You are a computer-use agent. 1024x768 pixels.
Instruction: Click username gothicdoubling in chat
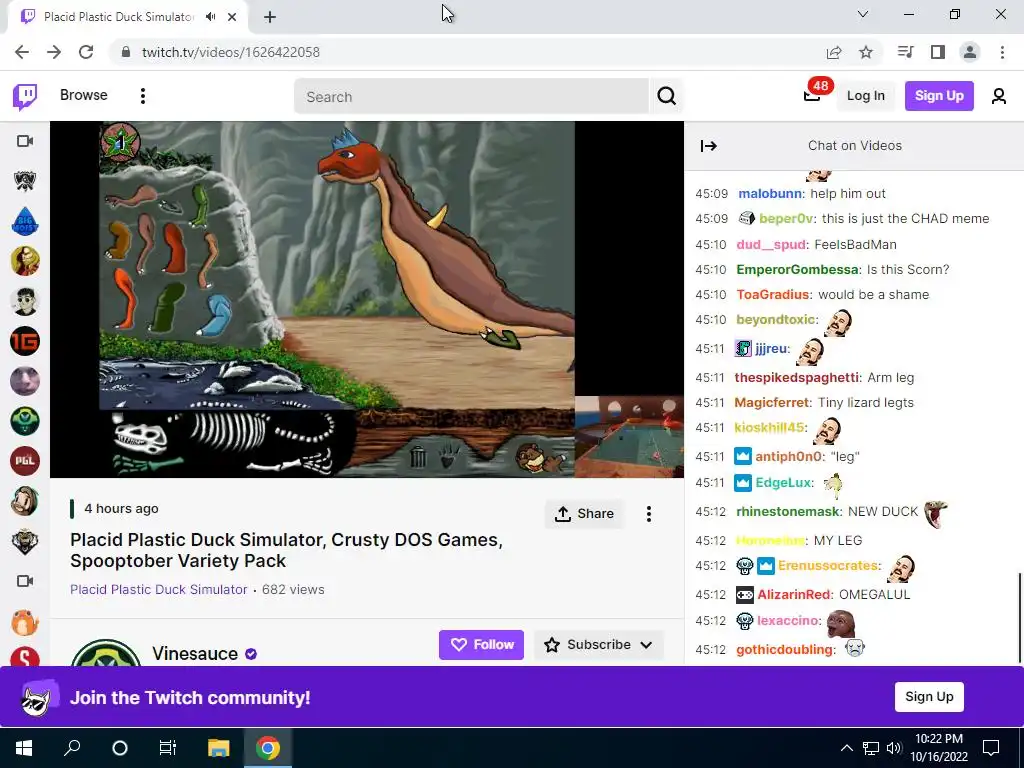[784, 650]
